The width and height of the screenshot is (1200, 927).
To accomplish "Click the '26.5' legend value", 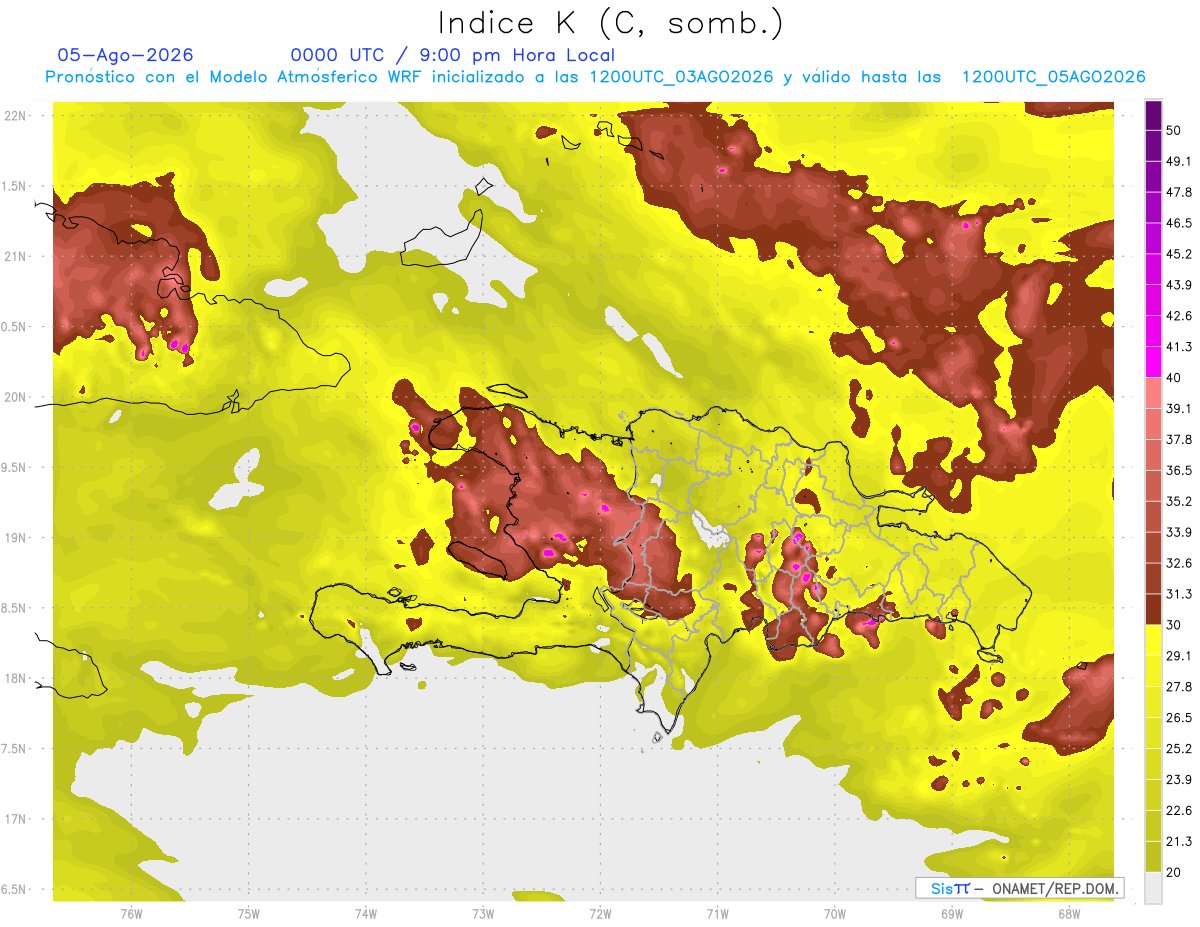I will 1179,717.
